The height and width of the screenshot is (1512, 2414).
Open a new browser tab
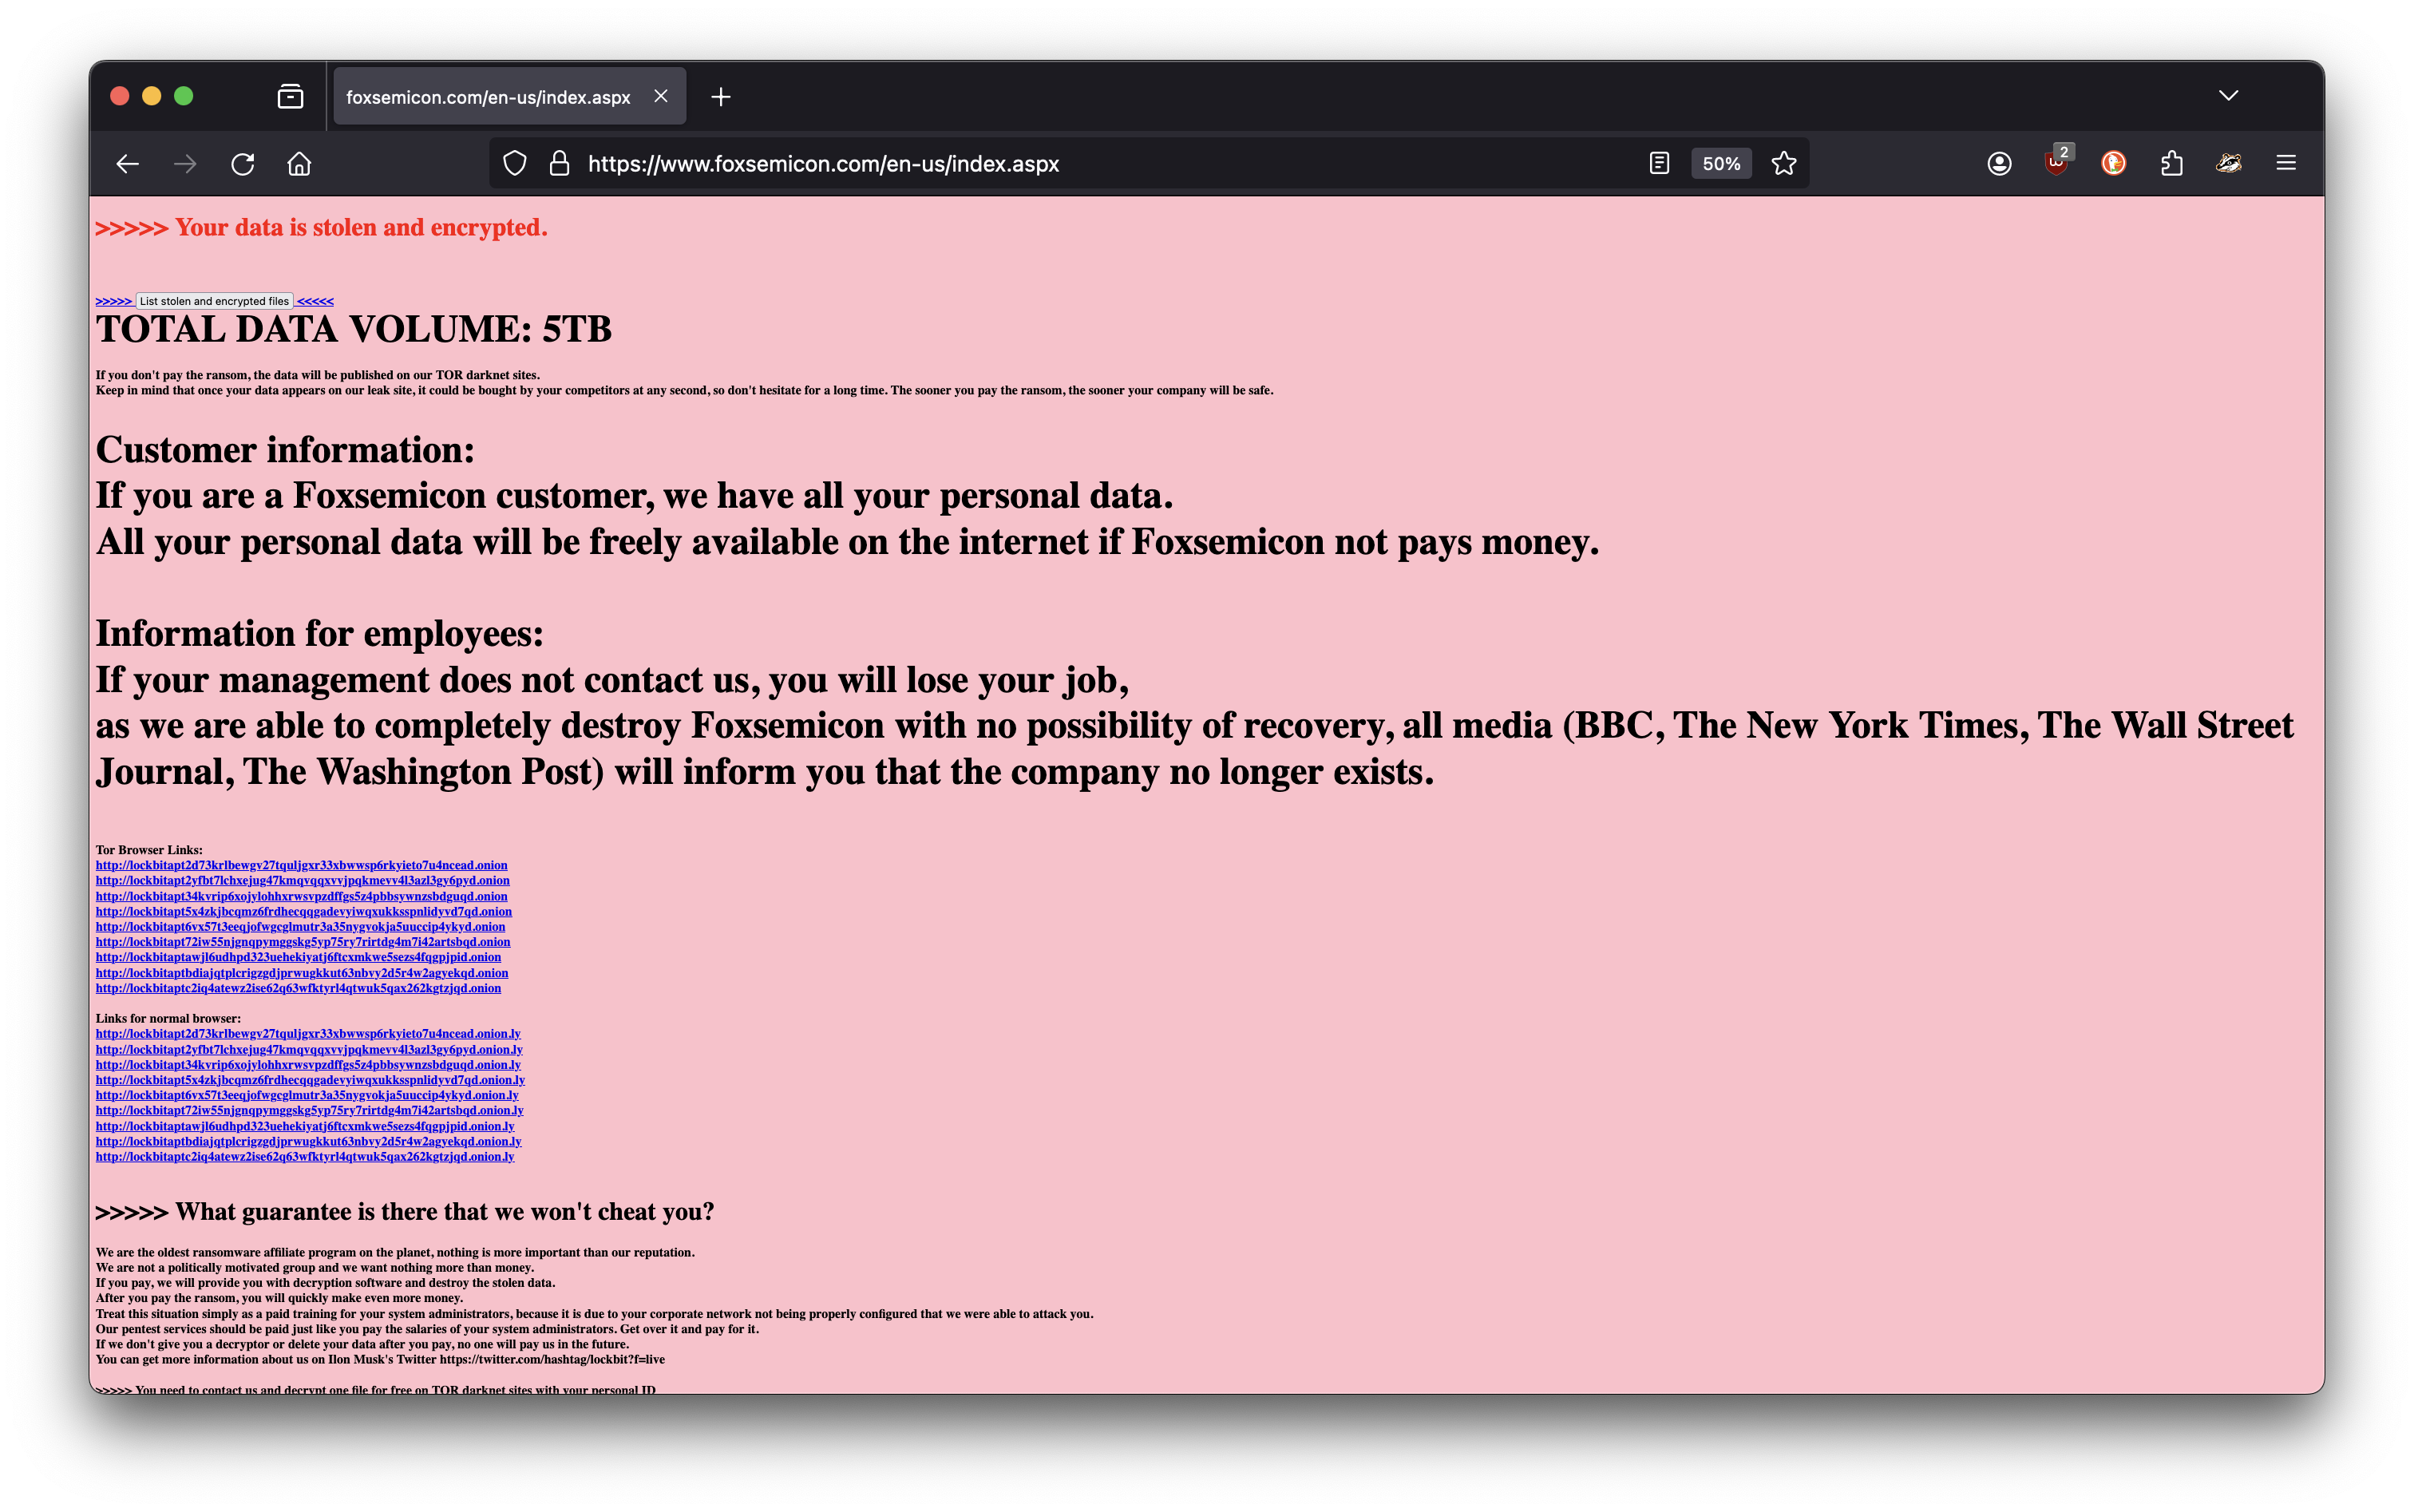(x=721, y=96)
